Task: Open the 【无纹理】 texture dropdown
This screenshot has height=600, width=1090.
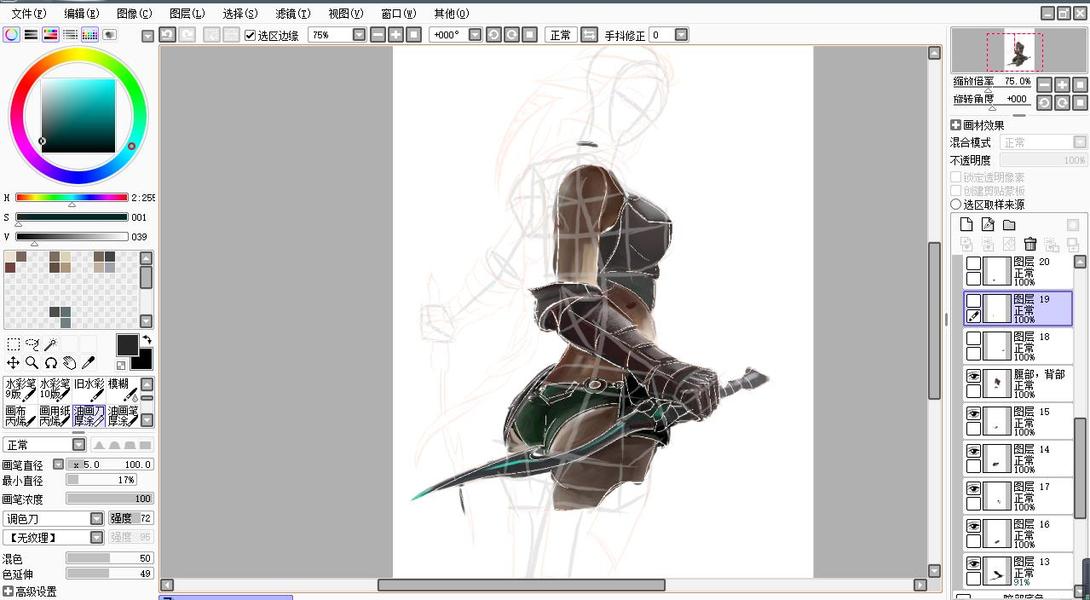Action: [x=97, y=537]
